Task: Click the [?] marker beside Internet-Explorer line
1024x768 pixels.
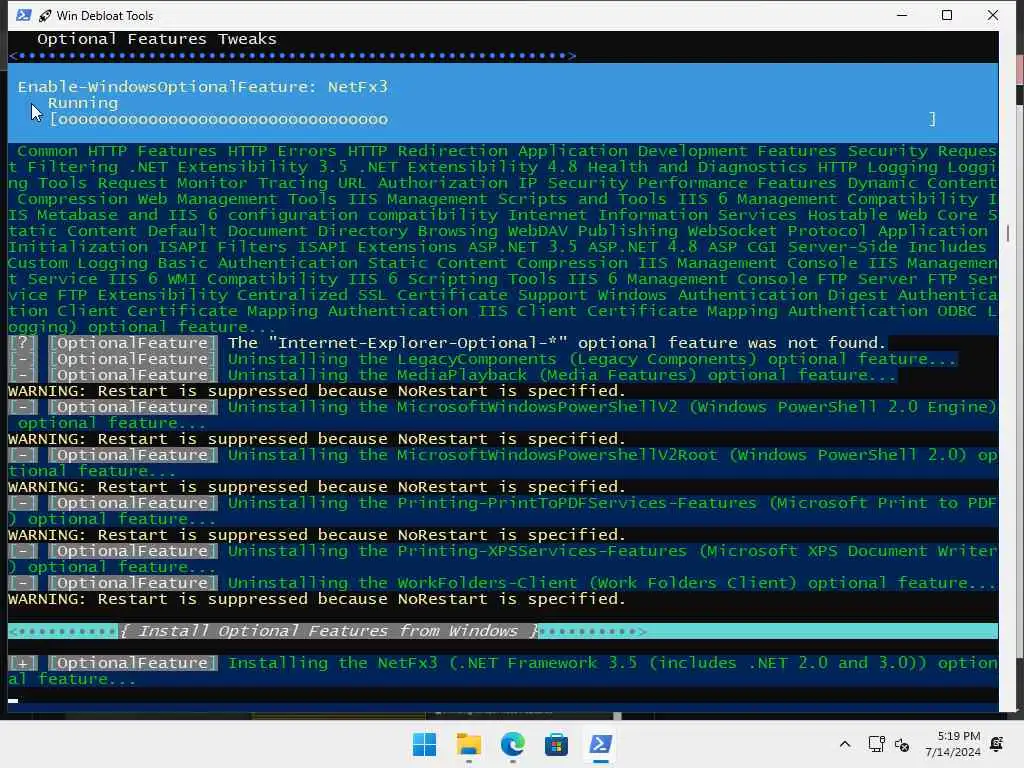Action: coord(22,343)
